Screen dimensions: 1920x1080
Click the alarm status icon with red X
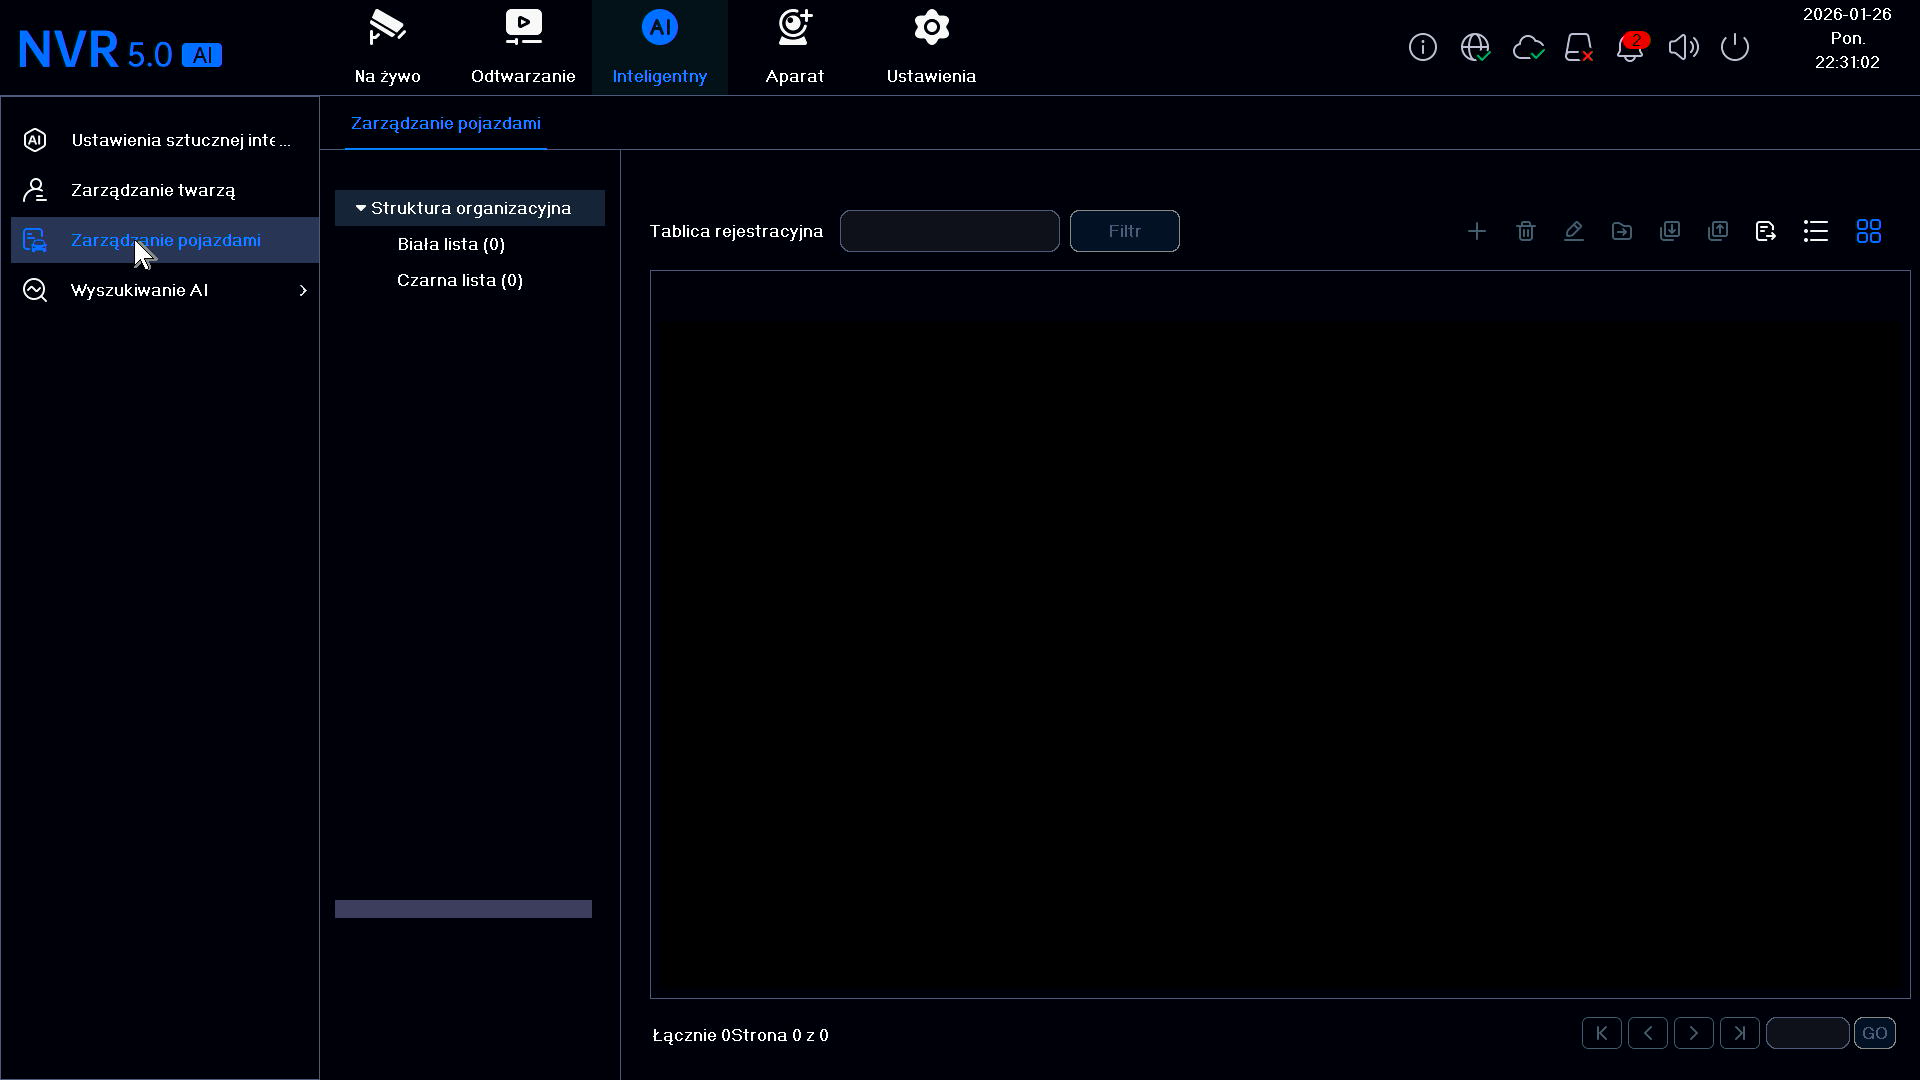(1579, 47)
